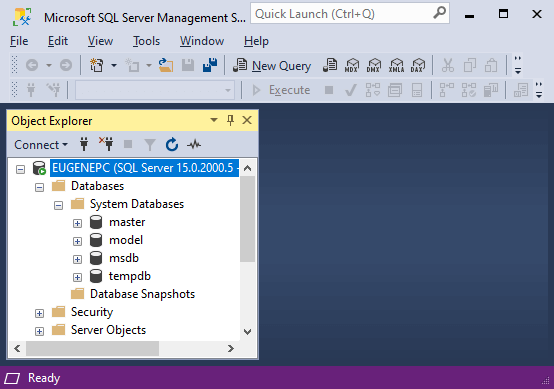Toggle Include Live Query Statistics
The height and width of the screenshot is (389, 554).
[468, 90]
